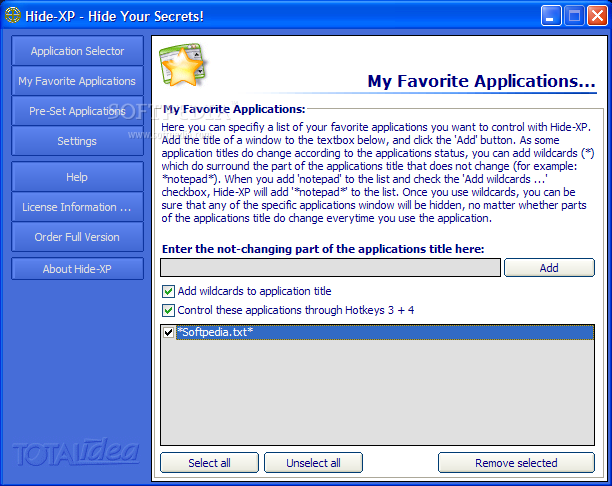Viewport: 612px width, 486px height.
Task: Focus the application title text field
Action: pyautogui.click(x=330, y=268)
